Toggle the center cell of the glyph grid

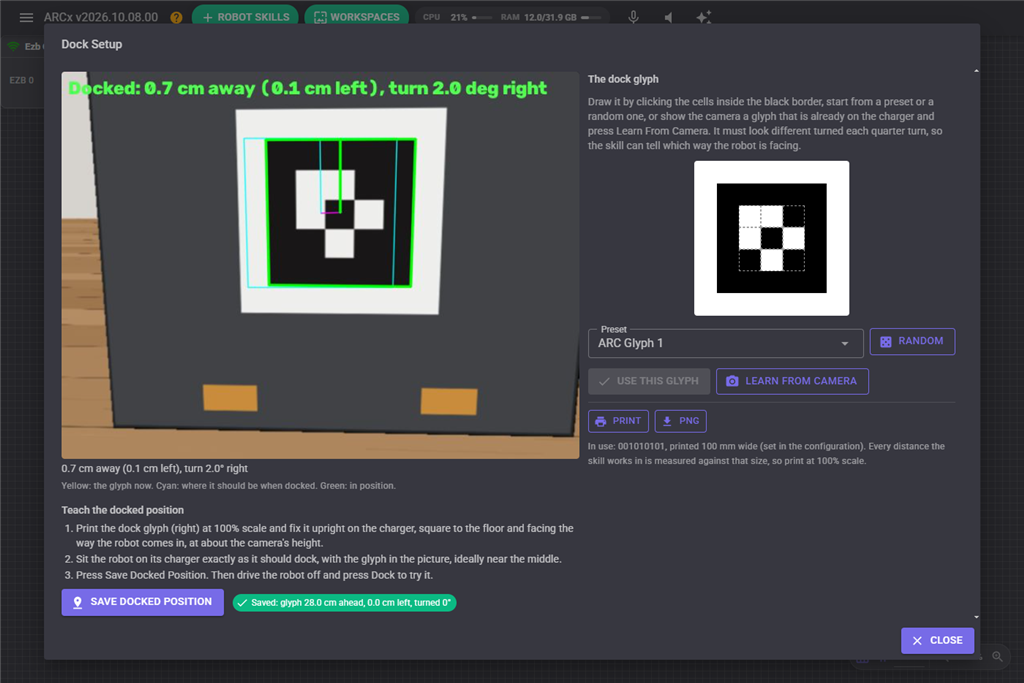point(772,238)
